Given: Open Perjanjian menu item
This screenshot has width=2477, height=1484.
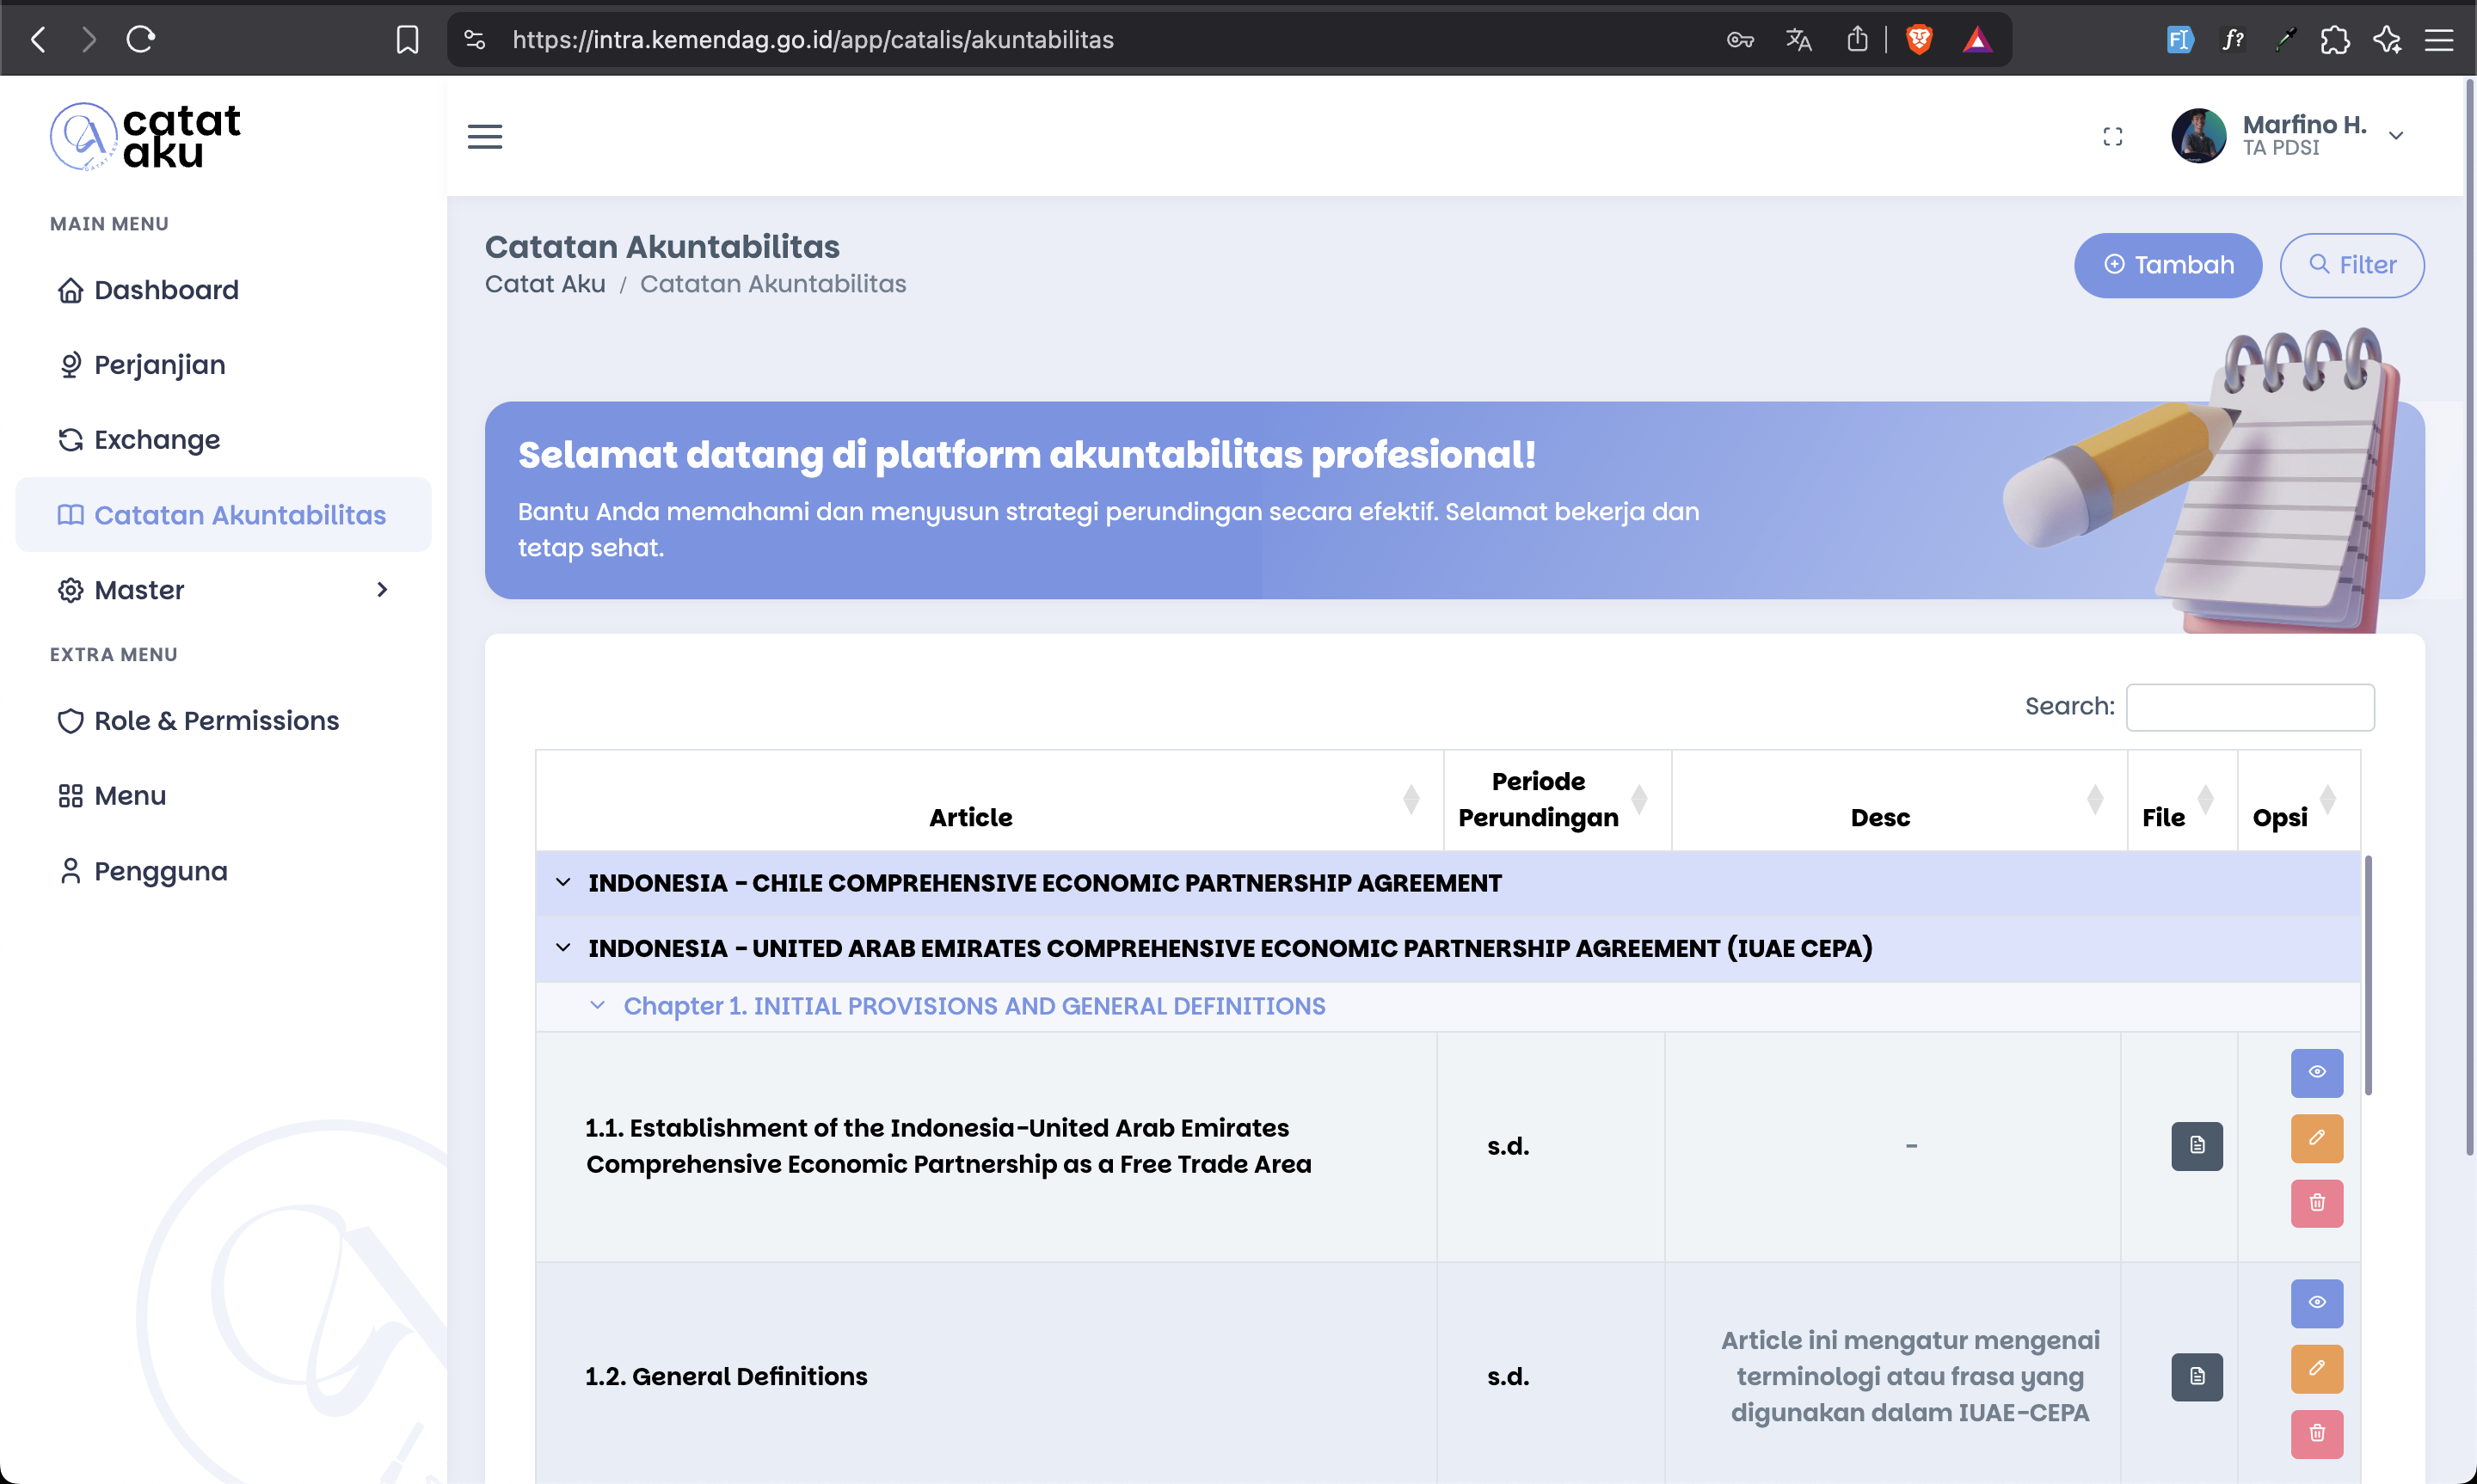Looking at the screenshot, I should [223, 365].
